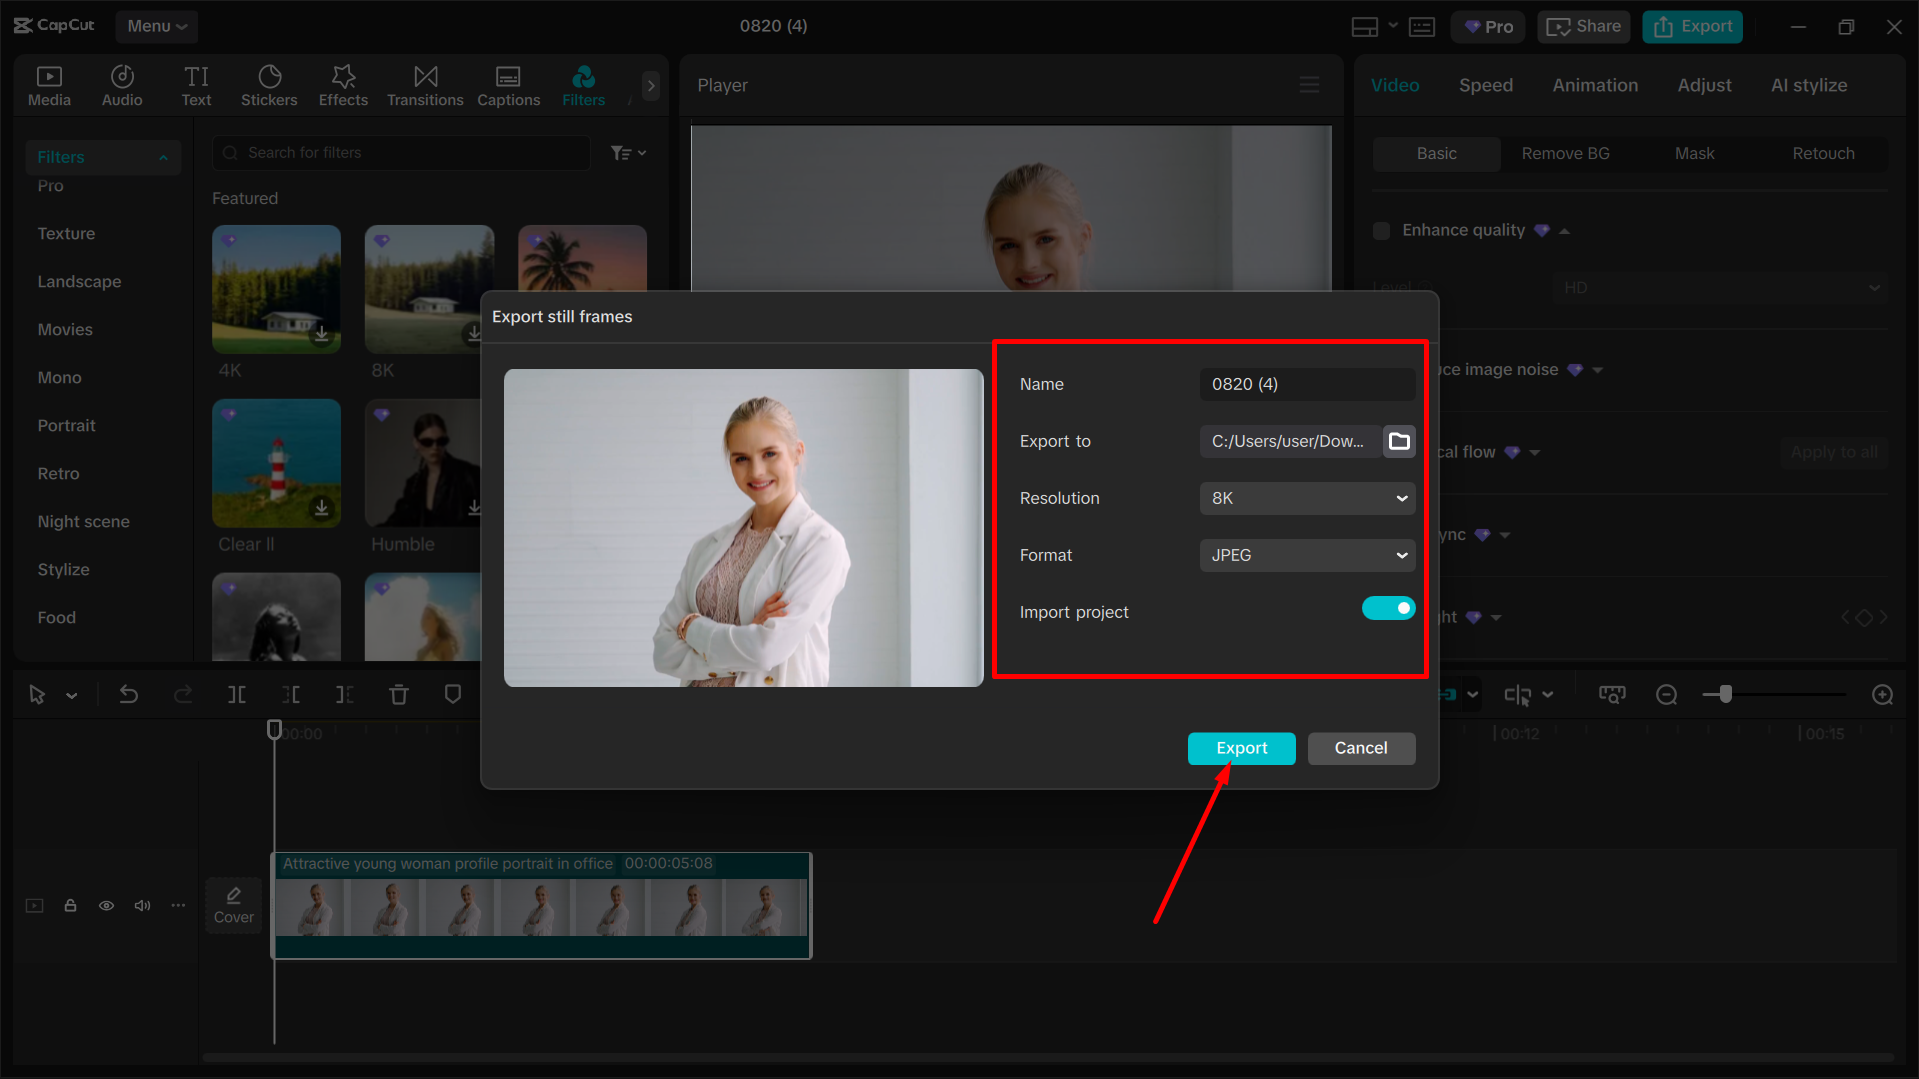Switch to the Remove BG tab
1919x1079 pixels.
click(1565, 153)
